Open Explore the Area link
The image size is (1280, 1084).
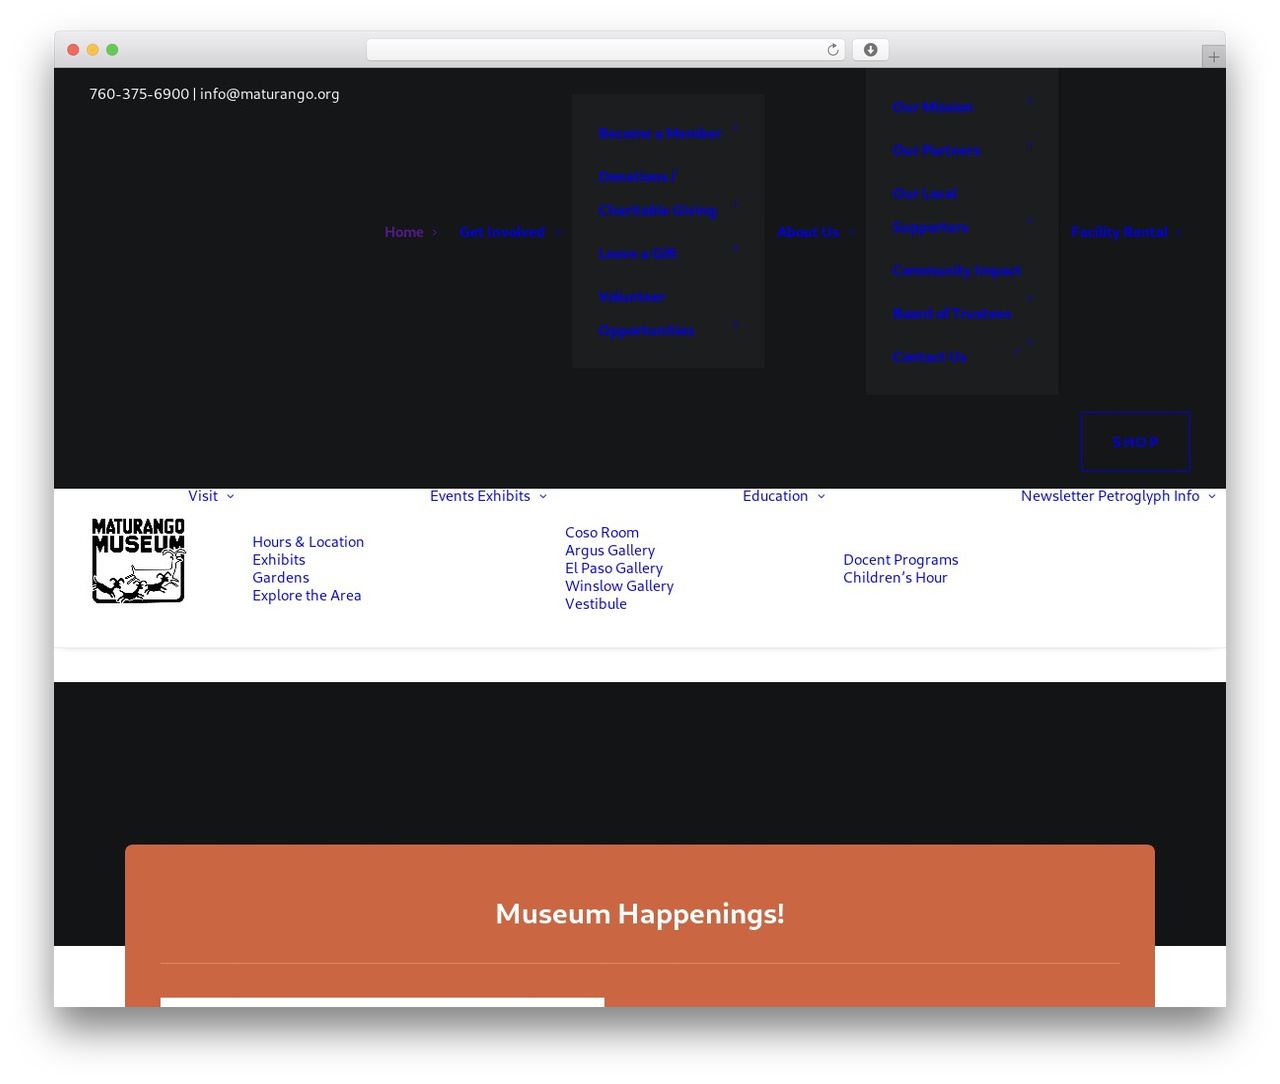click(x=307, y=596)
